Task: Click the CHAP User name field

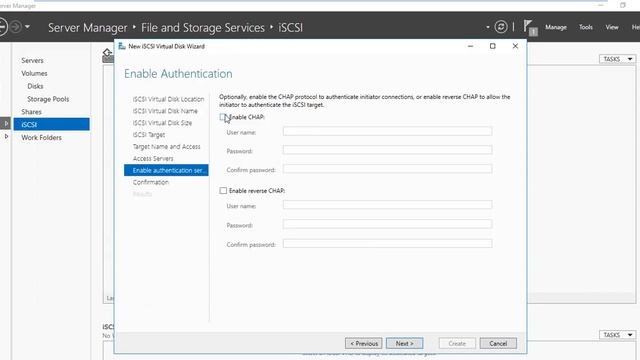Action: click(387, 131)
